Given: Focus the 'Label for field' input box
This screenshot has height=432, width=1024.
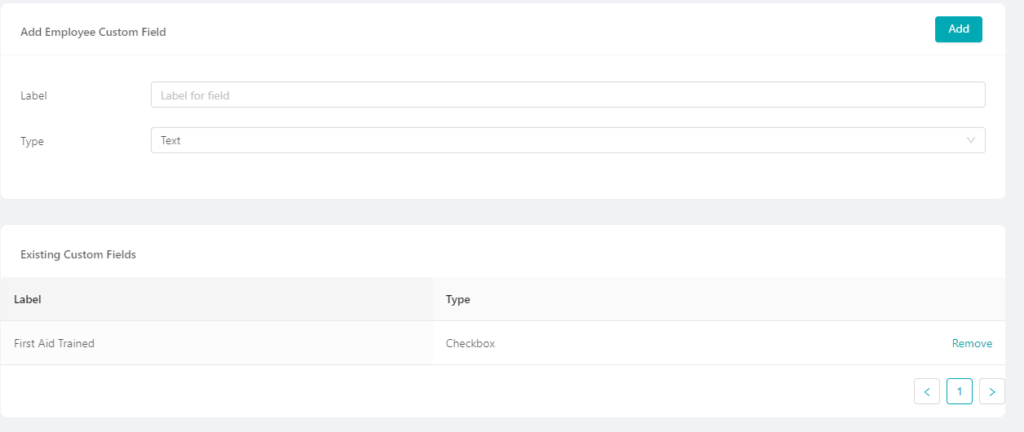Looking at the screenshot, I should (x=568, y=95).
